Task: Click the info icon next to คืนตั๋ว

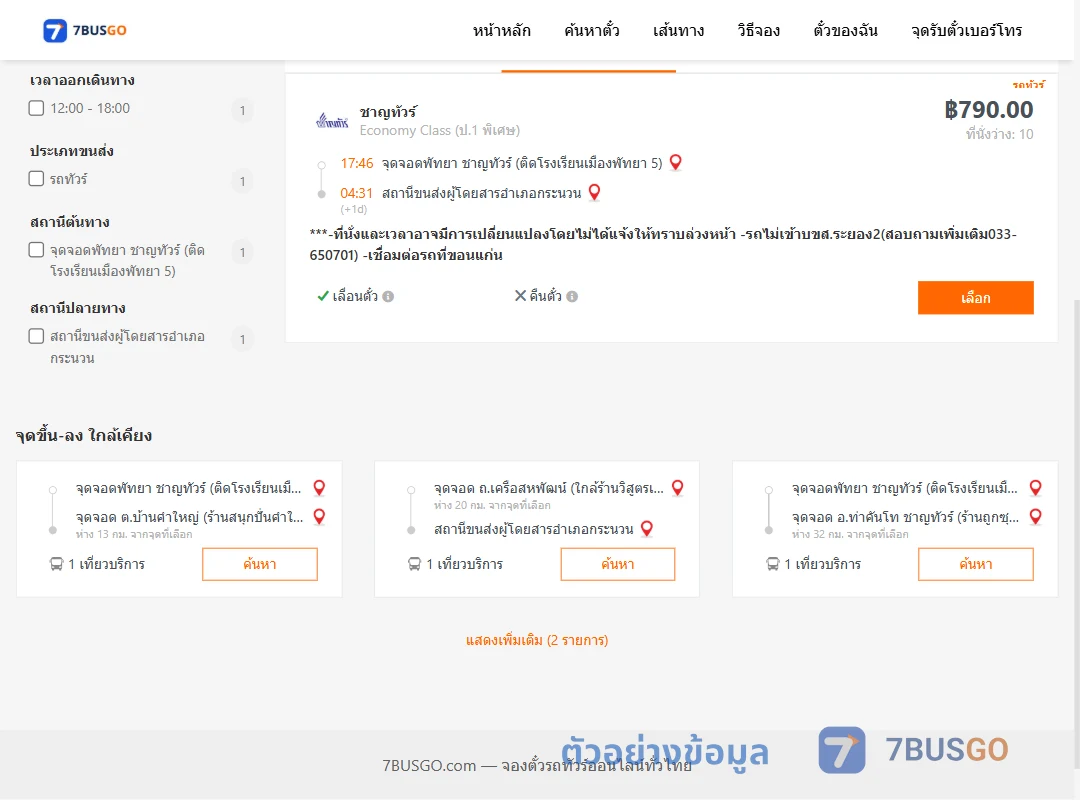Action: (572, 296)
